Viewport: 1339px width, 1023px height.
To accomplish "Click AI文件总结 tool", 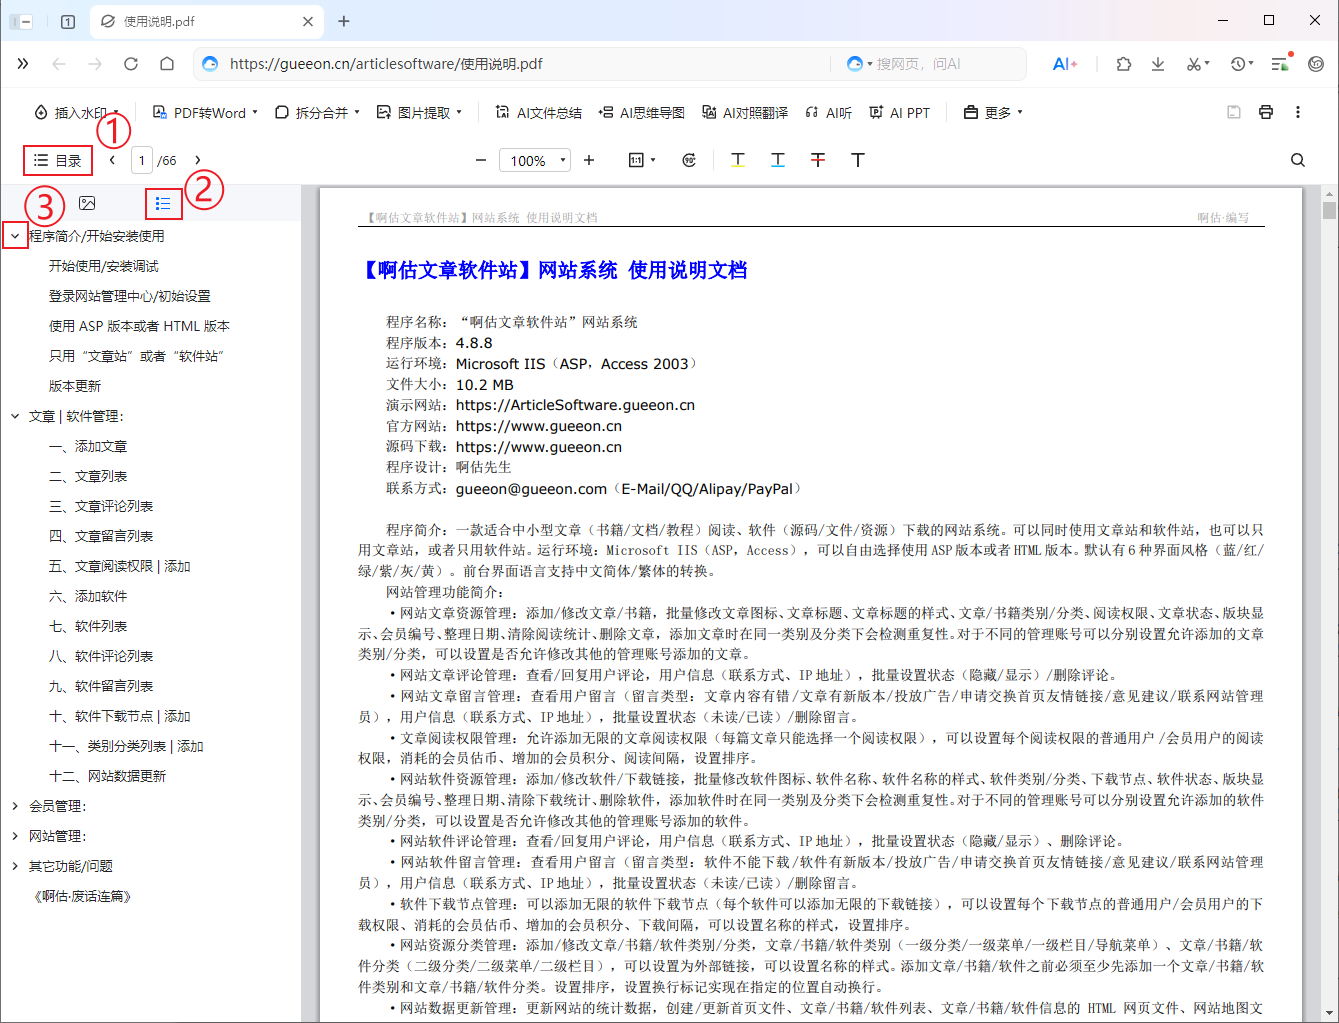I will [x=538, y=112].
